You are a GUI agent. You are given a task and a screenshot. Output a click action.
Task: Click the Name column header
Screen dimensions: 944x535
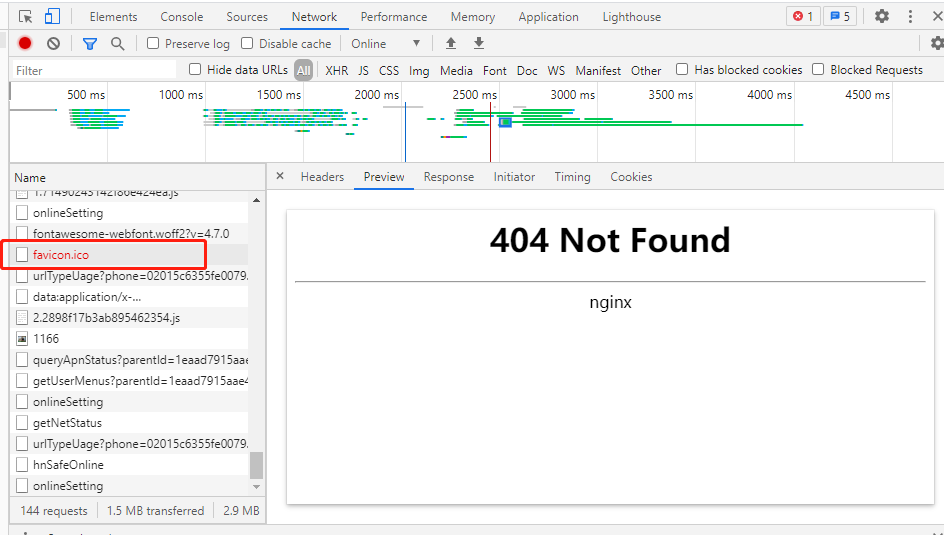pos(137,178)
